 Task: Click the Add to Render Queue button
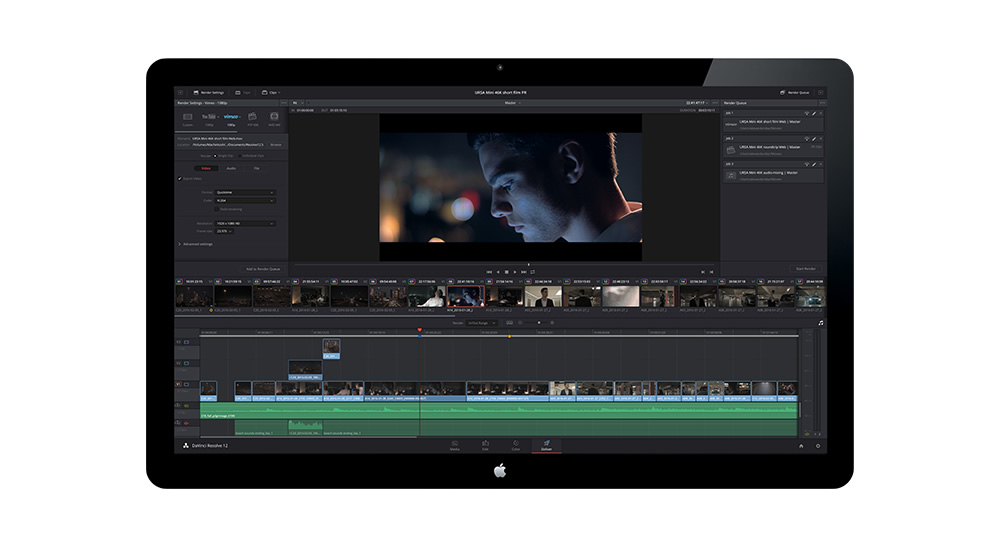coord(263,269)
